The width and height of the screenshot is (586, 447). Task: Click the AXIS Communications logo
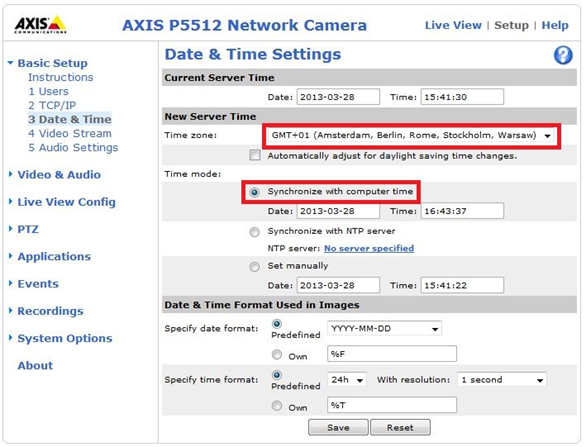coord(40,25)
